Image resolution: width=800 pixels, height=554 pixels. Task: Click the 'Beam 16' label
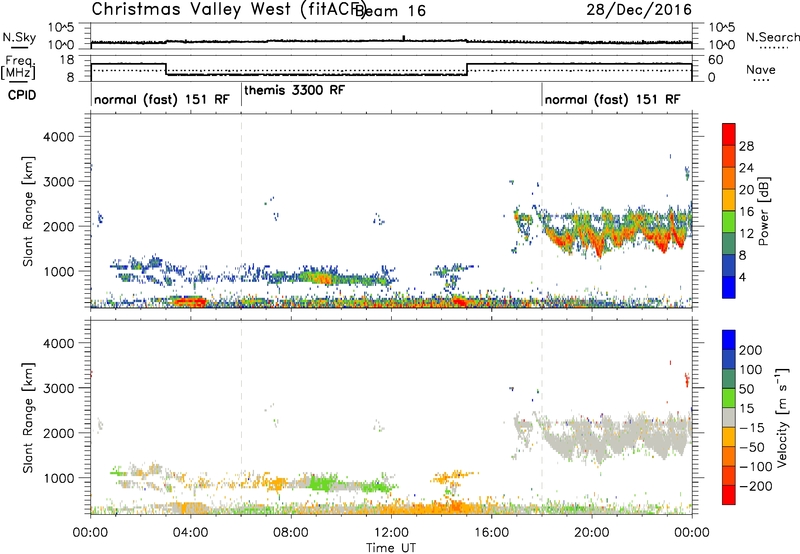[390, 11]
